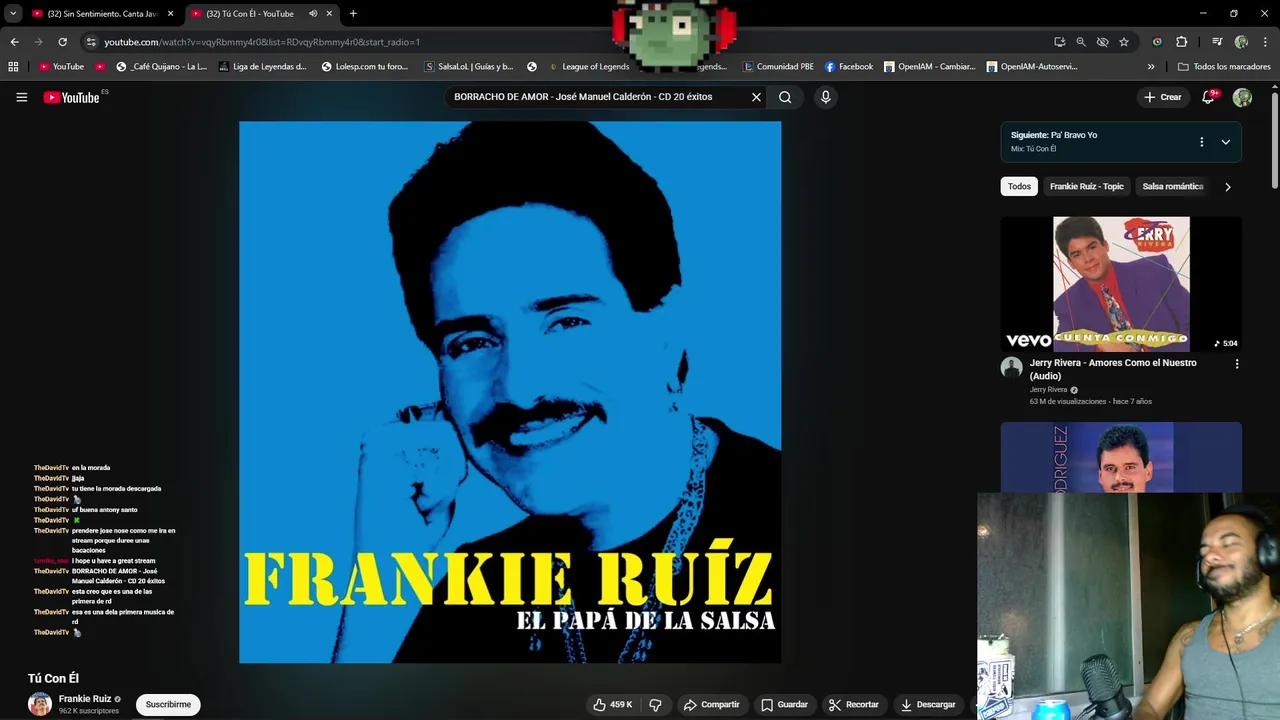Viewport: 1280px width, 720px height.
Task: Subscribe using the Suscribirme button
Action: point(168,705)
